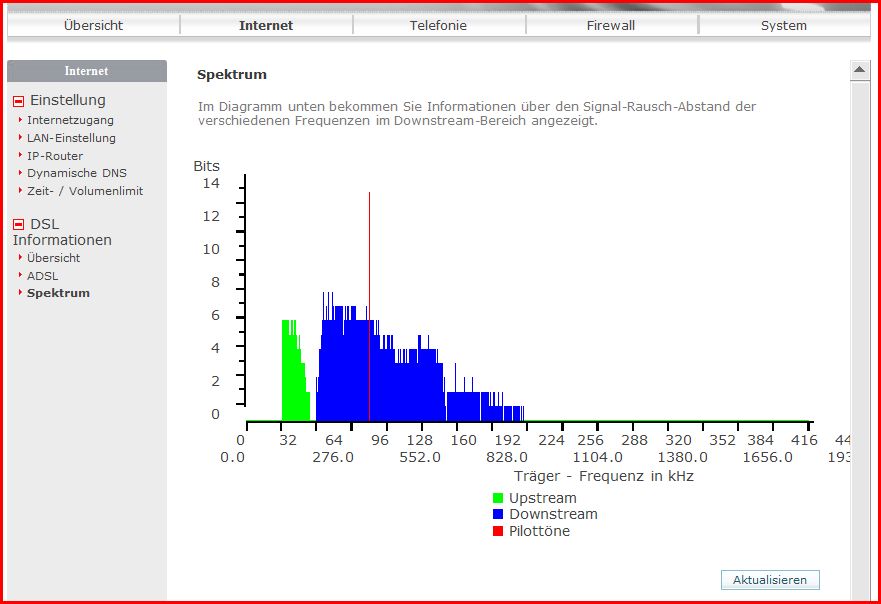Click the red Pilottöne legend swatch

(498, 531)
